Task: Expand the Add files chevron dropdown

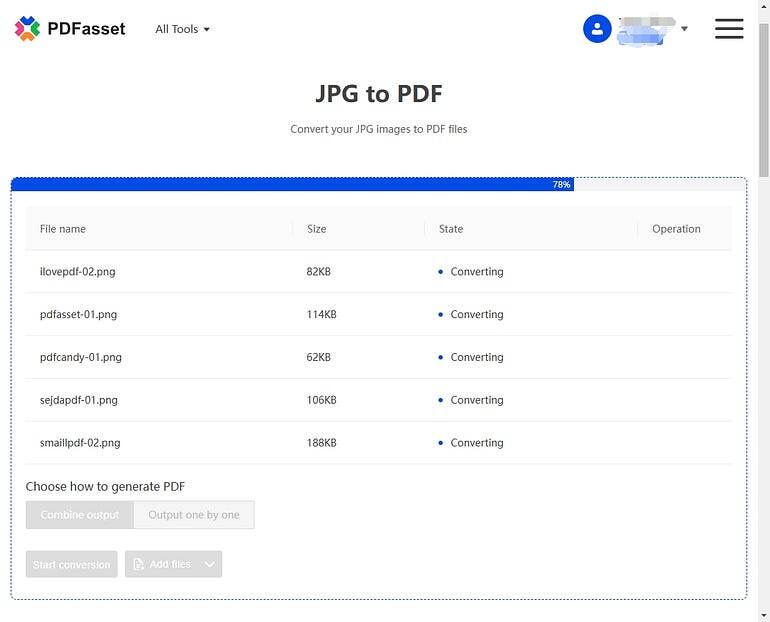Action: point(210,564)
